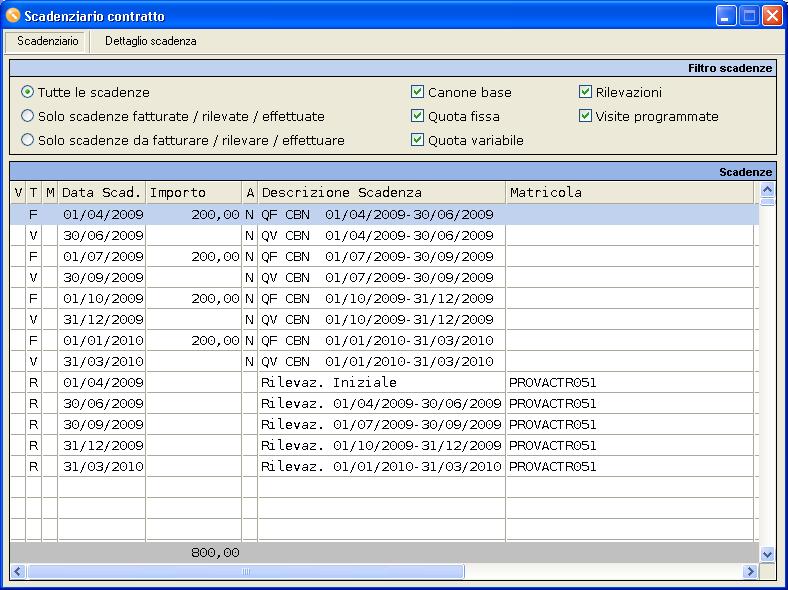Click the V column header
The height and width of the screenshot is (590, 788).
coord(19,192)
